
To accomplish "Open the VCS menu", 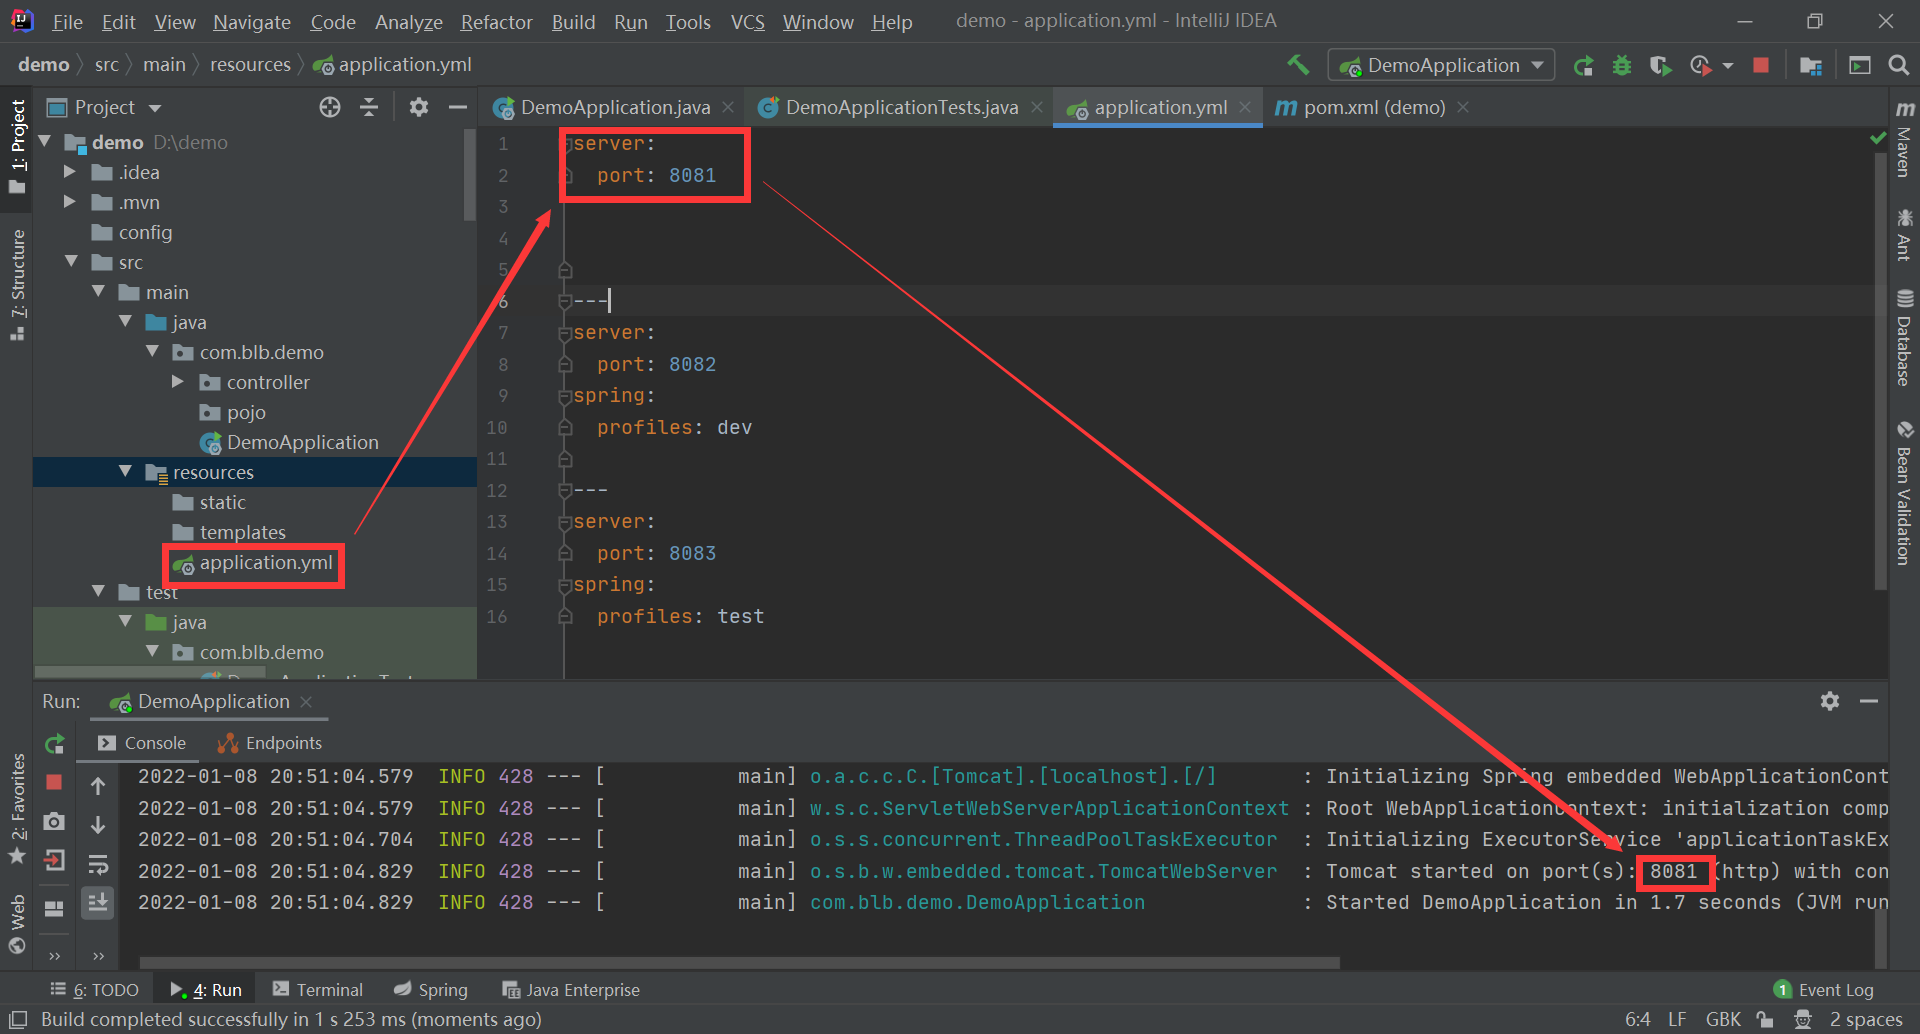I will pyautogui.click(x=747, y=22).
